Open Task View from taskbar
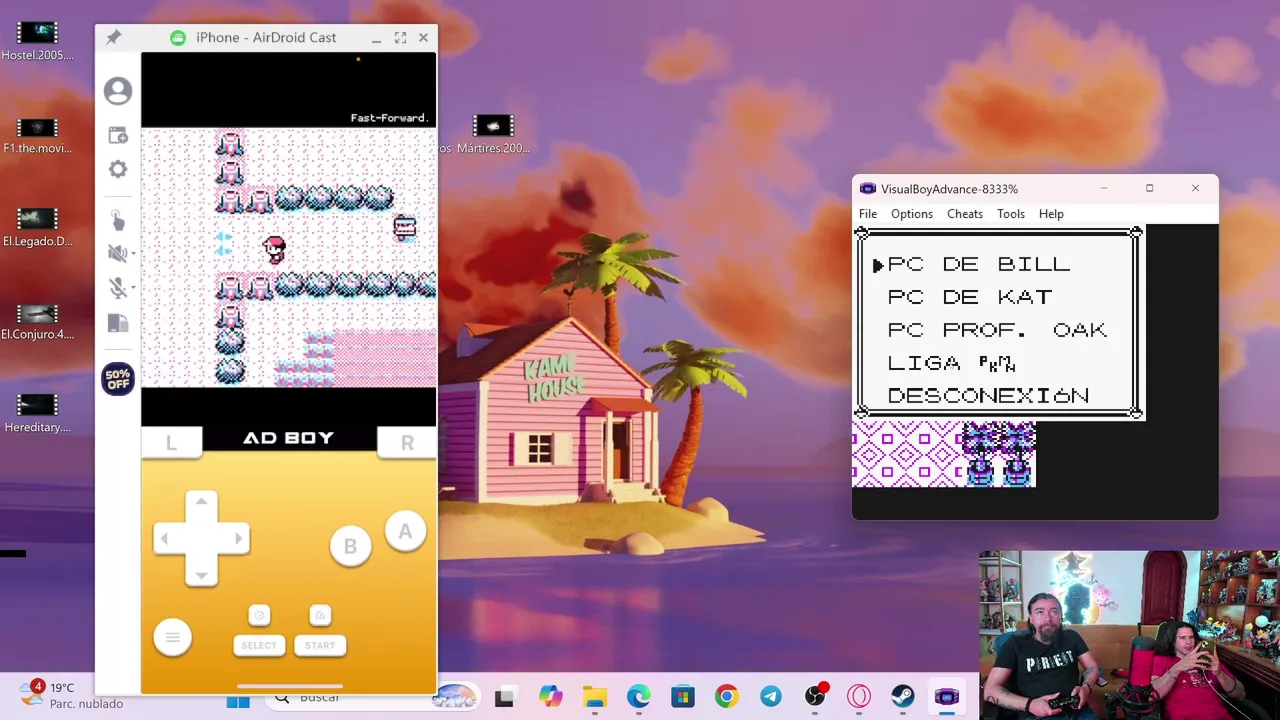This screenshot has width=1280, height=720. 504,698
